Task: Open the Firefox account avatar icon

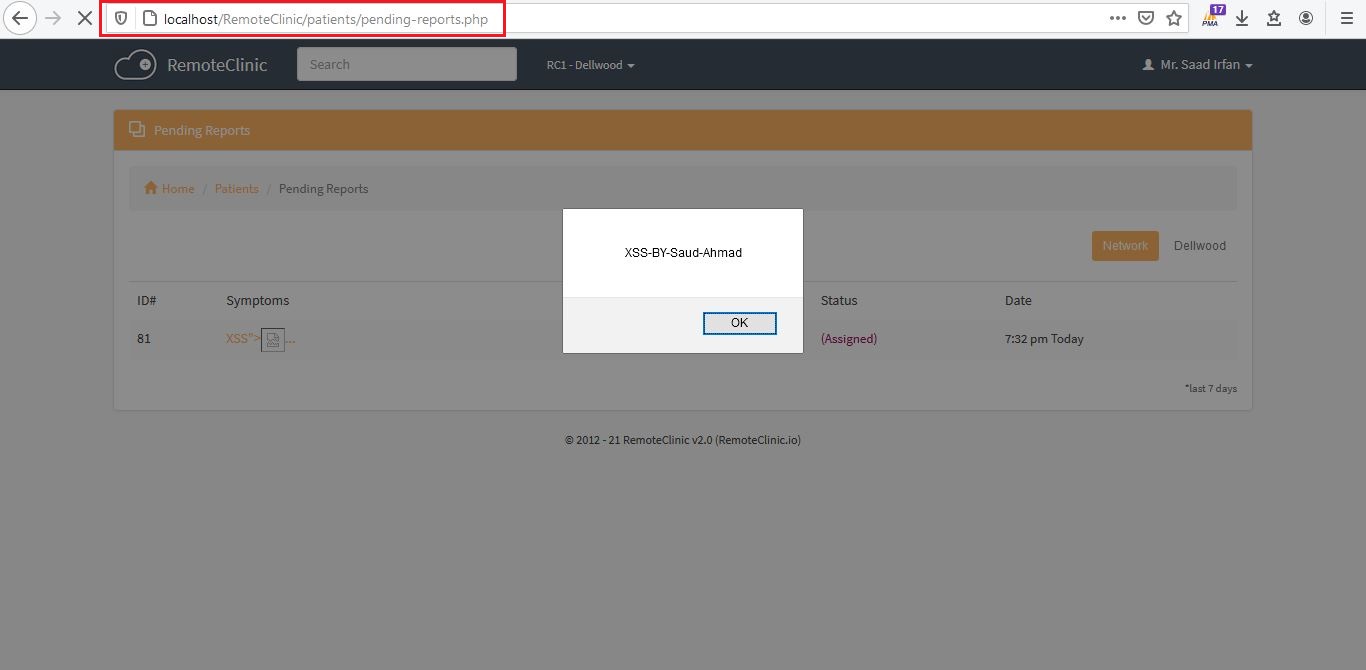Action: tap(1306, 18)
